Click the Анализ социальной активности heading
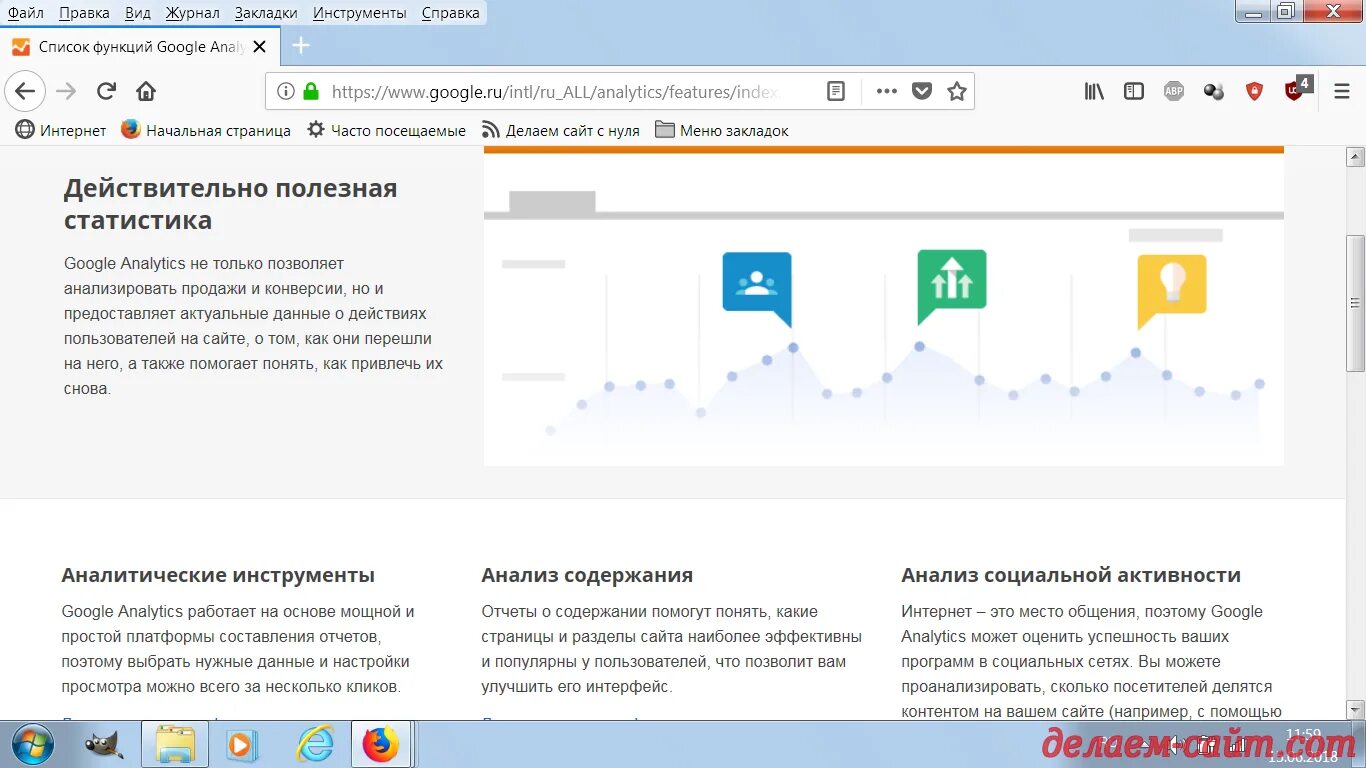The image size is (1366, 768). tap(1071, 575)
